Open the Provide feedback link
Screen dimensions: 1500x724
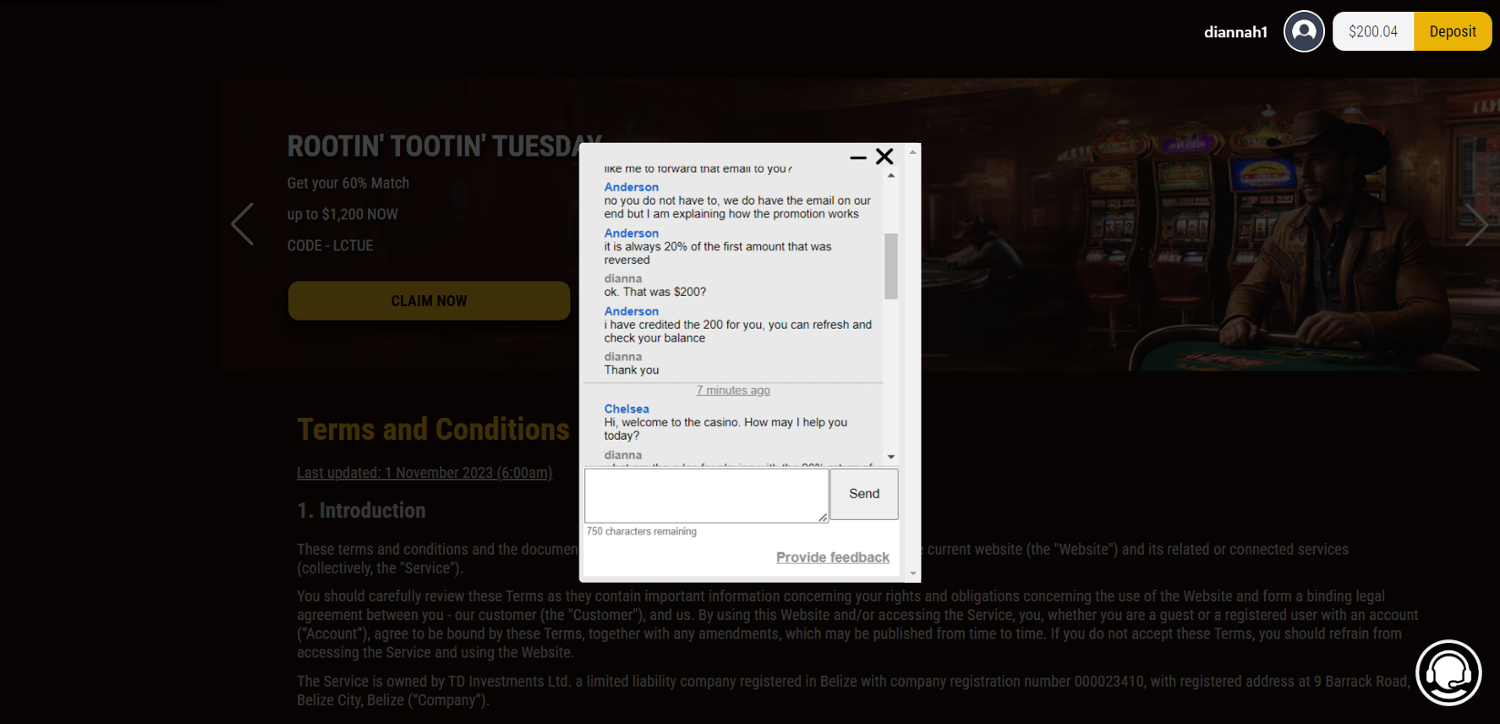[x=833, y=558]
